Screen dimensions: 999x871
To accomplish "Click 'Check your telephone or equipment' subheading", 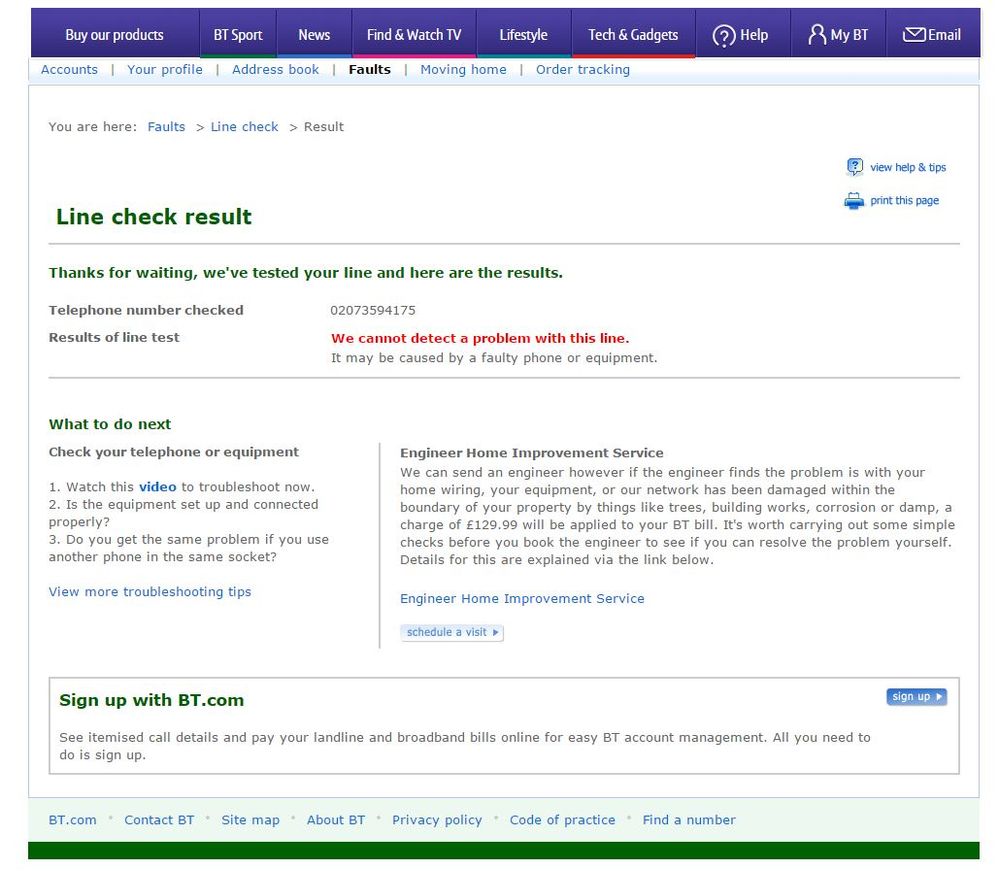I will tap(173, 452).
